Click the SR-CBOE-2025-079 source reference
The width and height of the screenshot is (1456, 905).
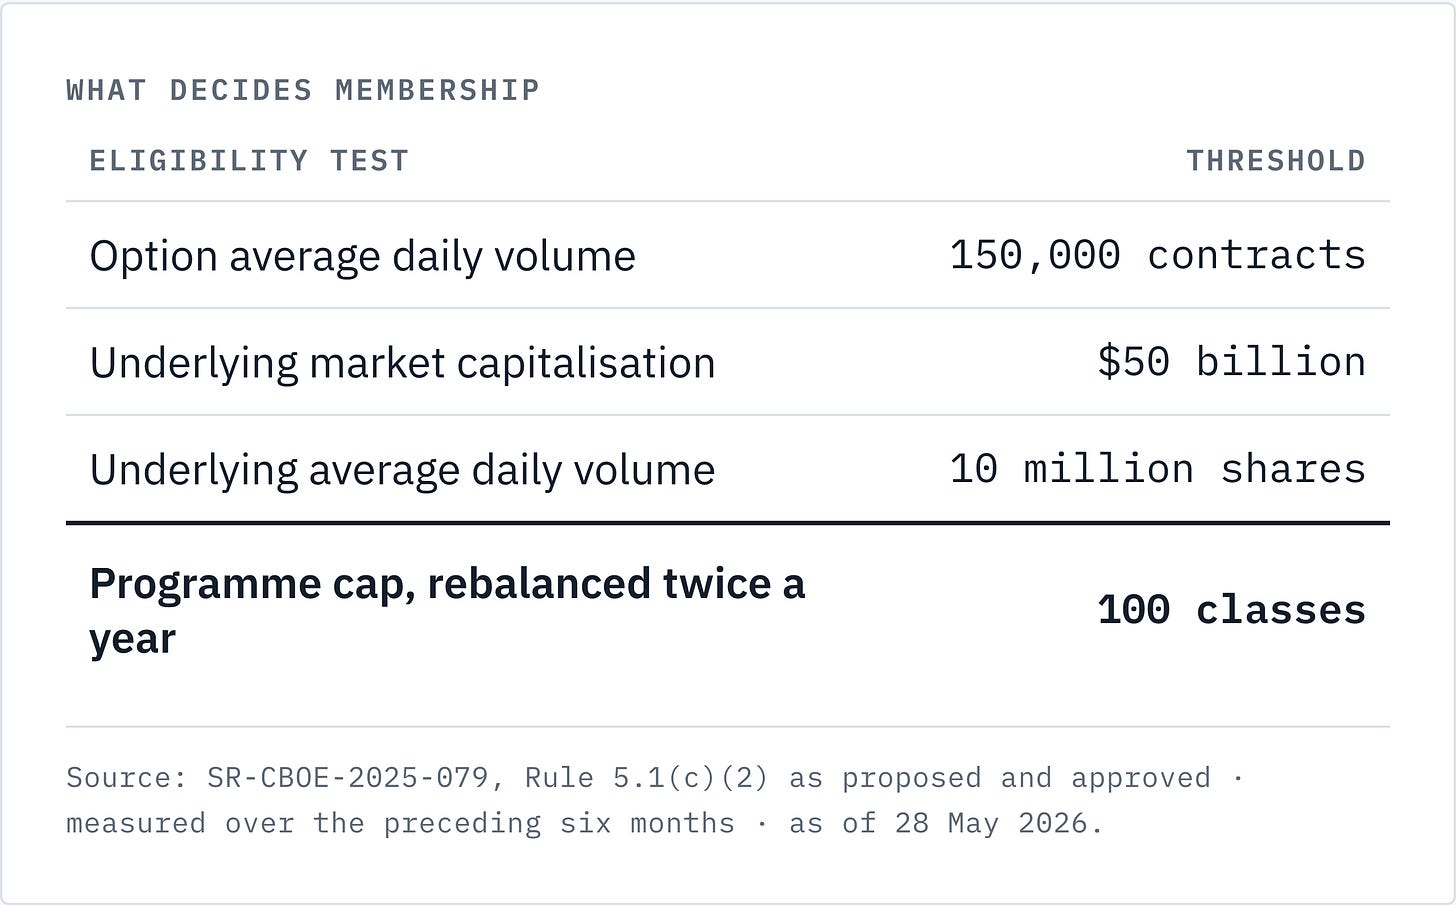(x=348, y=778)
